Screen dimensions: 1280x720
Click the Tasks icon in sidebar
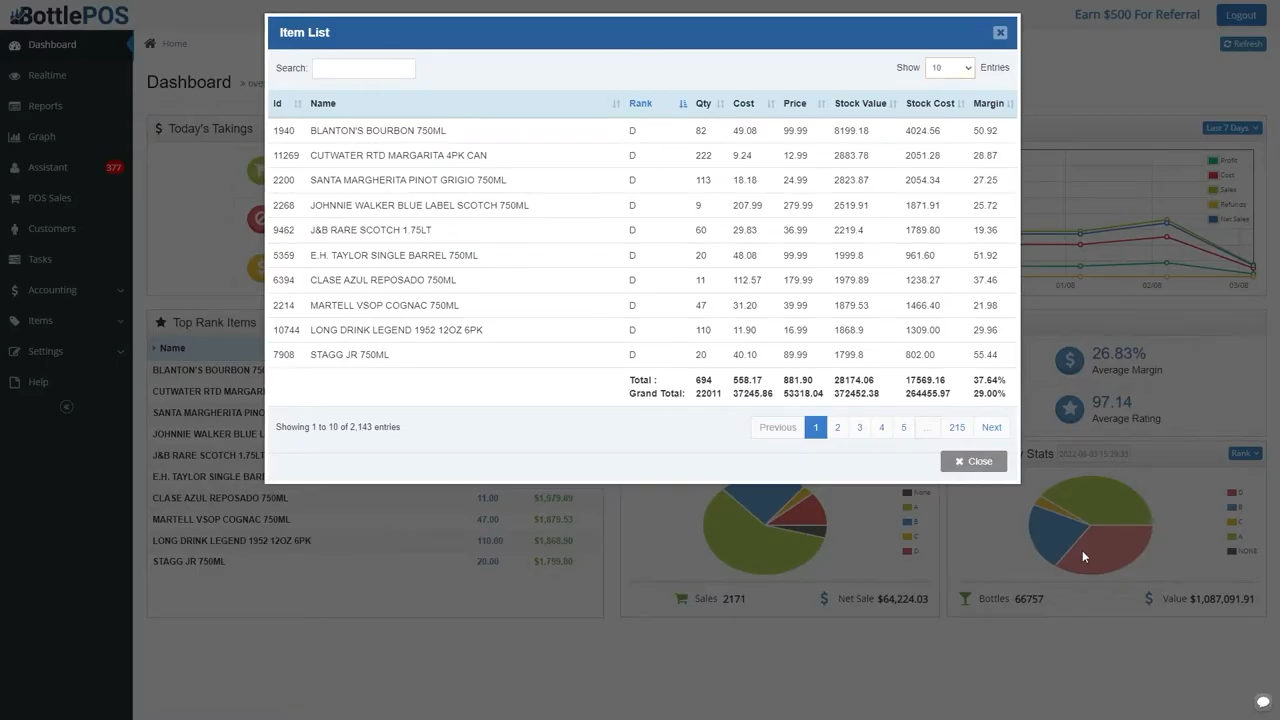14,260
